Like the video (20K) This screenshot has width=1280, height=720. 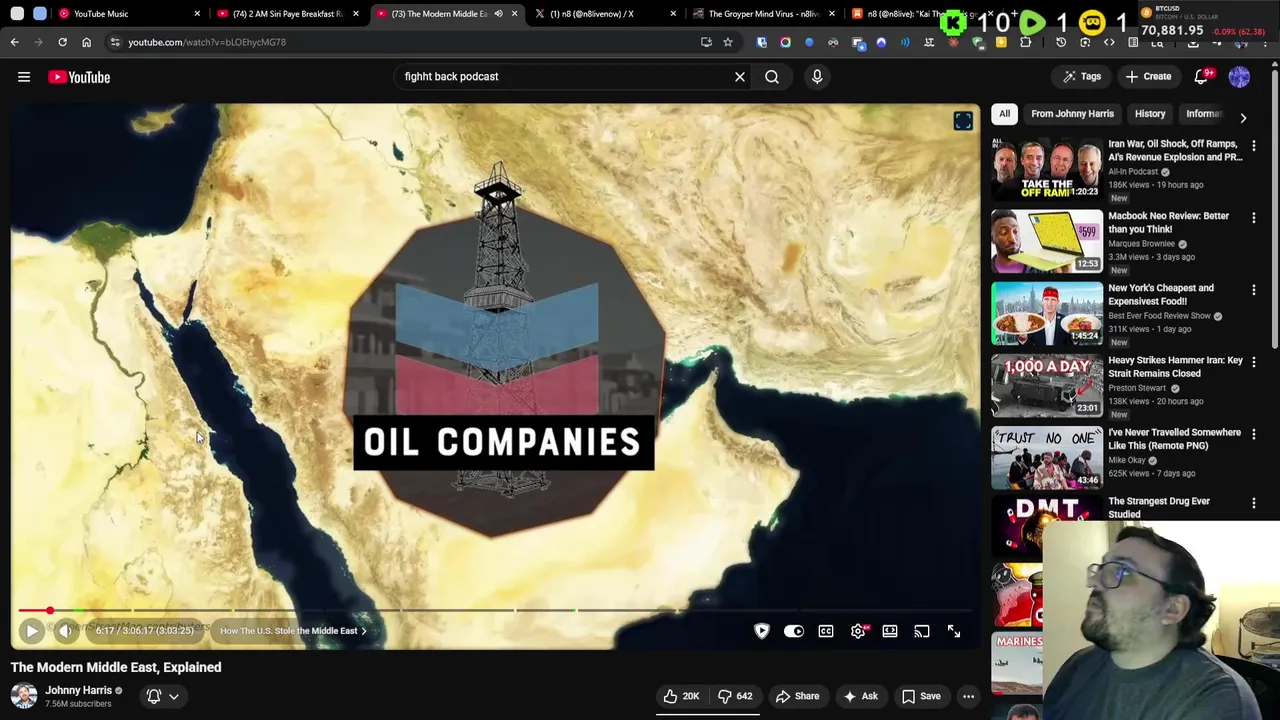pyautogui.click(x=682, y=696)
